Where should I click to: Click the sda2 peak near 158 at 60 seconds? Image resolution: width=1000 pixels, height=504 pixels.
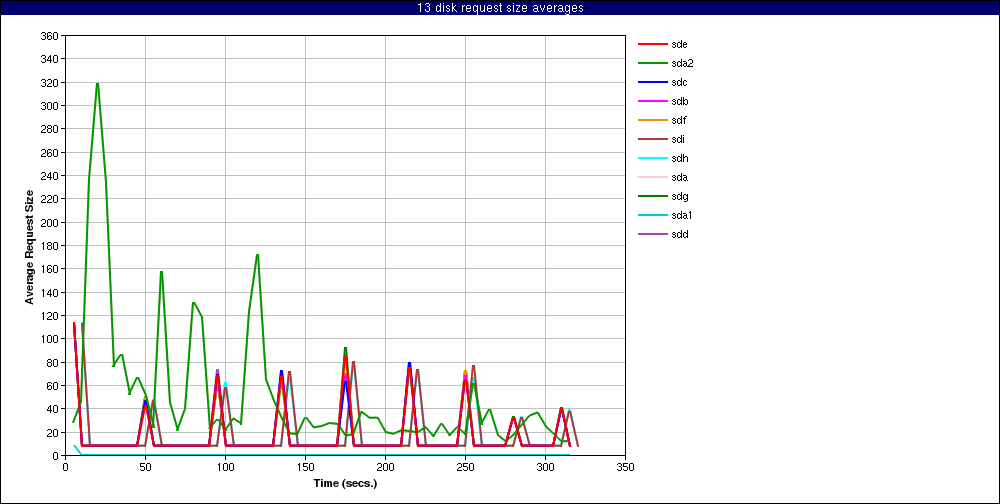coord(161,271)
